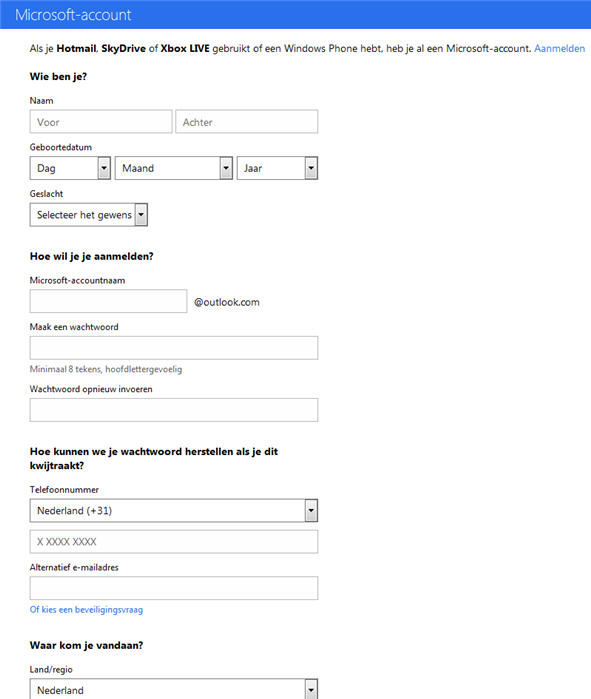591x699 pixels.
Task: Open the Dag birth day dropdown
Action: 70,168
